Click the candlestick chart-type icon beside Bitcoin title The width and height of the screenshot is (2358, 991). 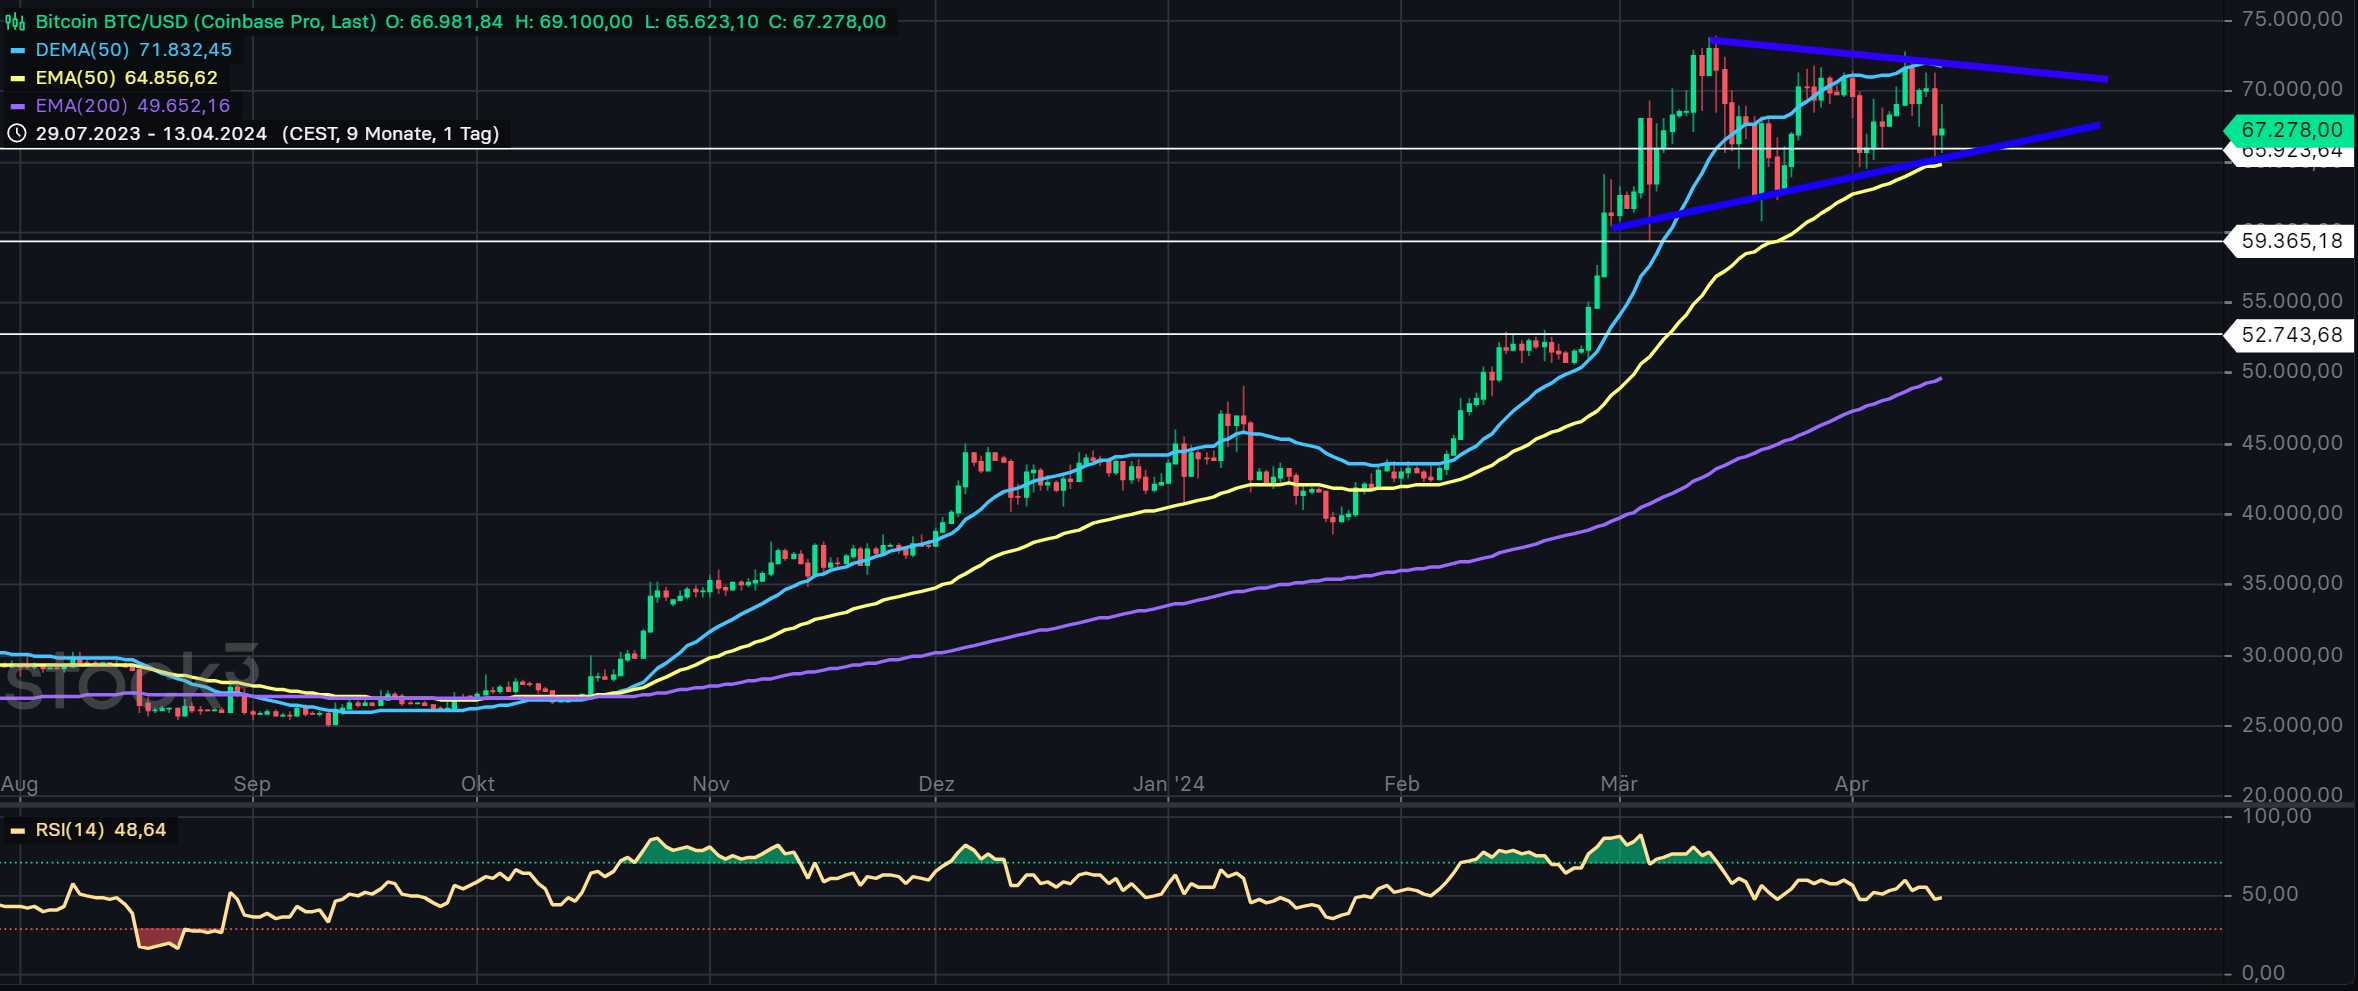(x=16, y=22)
